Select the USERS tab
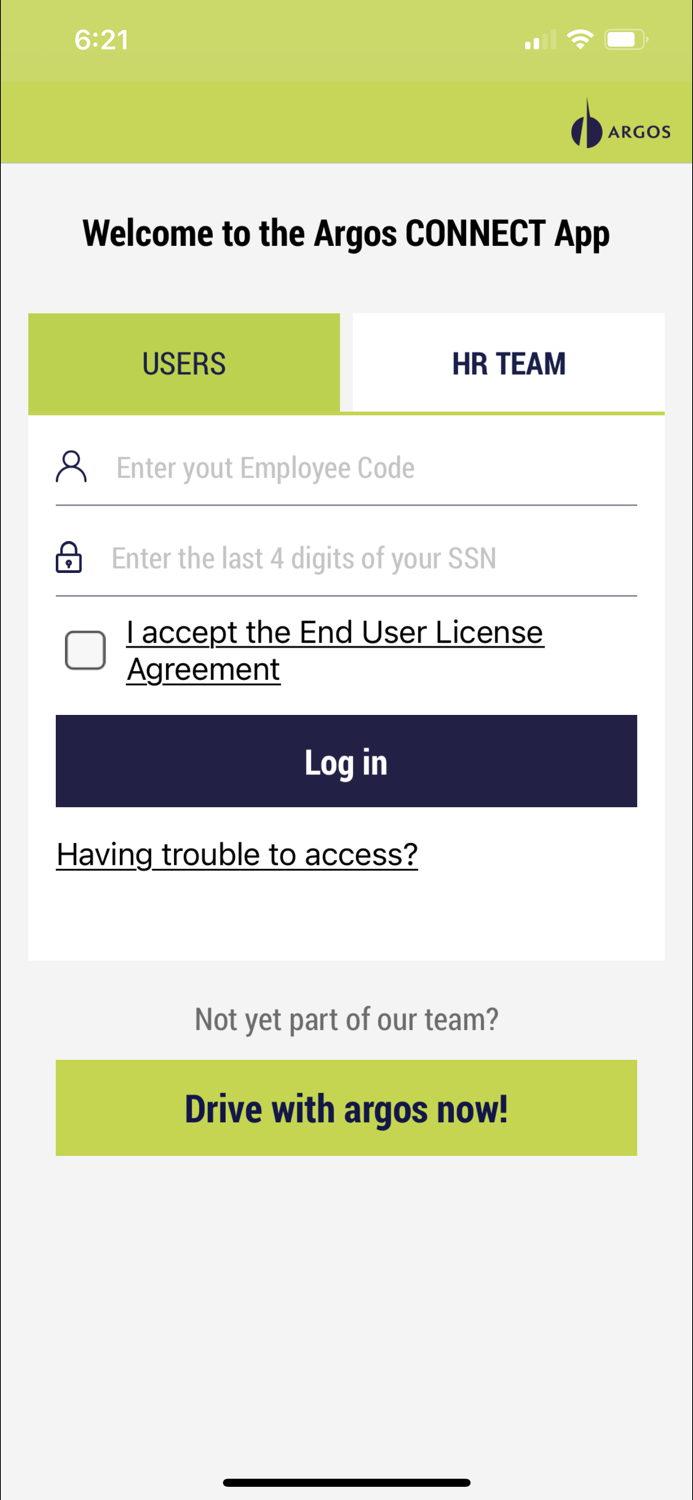This screenshot has width=693, height=1500. pos(184,363)
